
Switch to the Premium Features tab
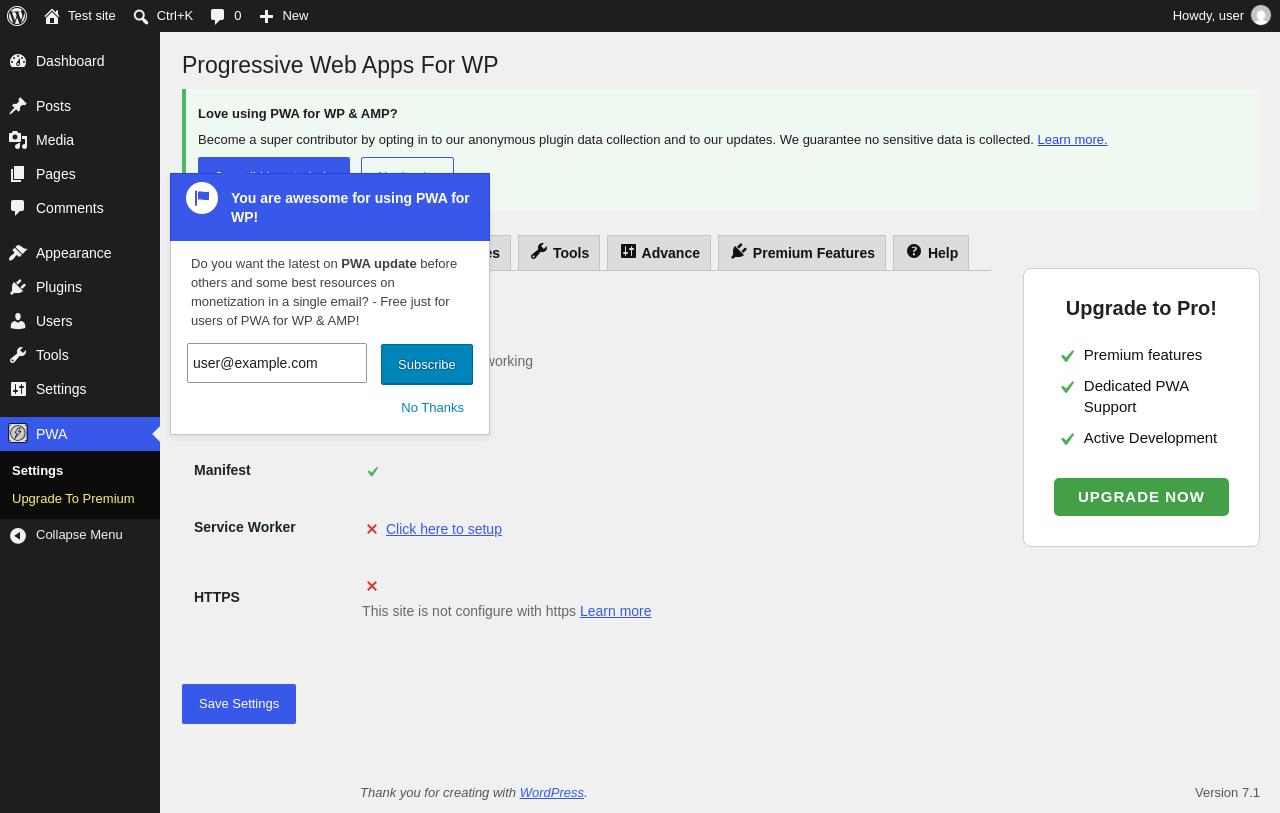[802, 253]
